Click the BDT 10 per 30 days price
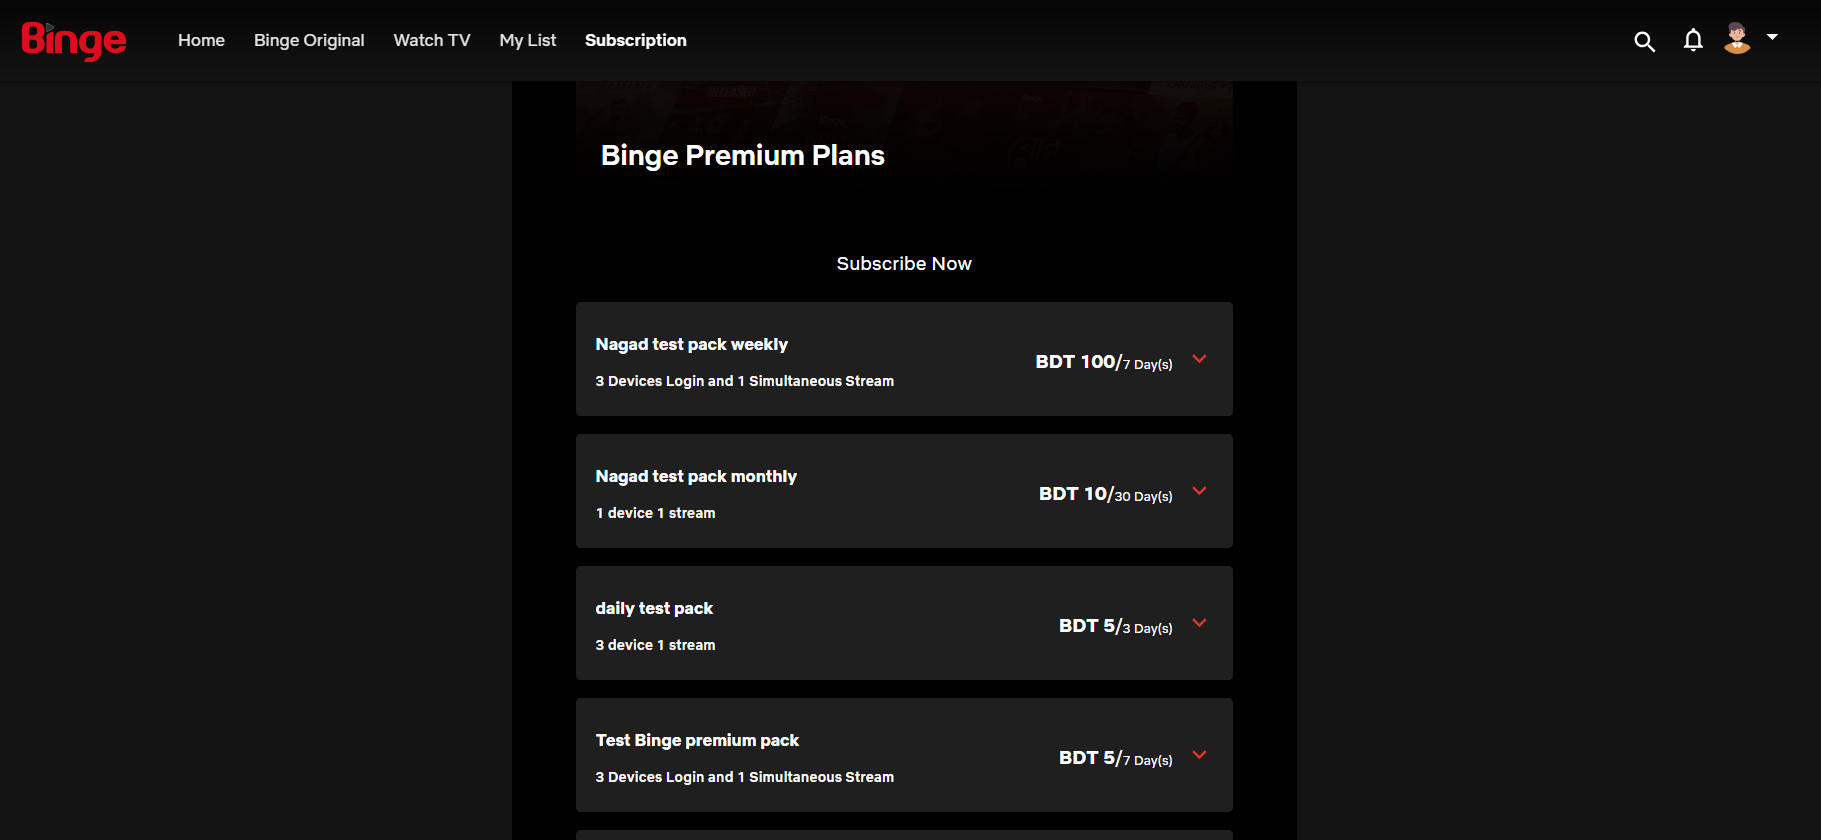This screenshot has height=840, width=1821. point(1105,494)
